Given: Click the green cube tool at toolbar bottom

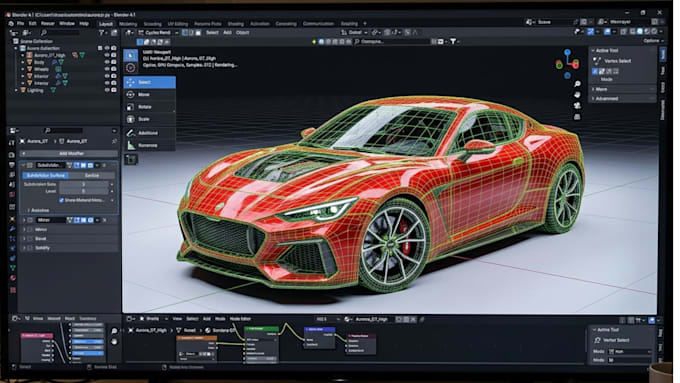Looking at the screenshot, I should click(x=131, y=159).
